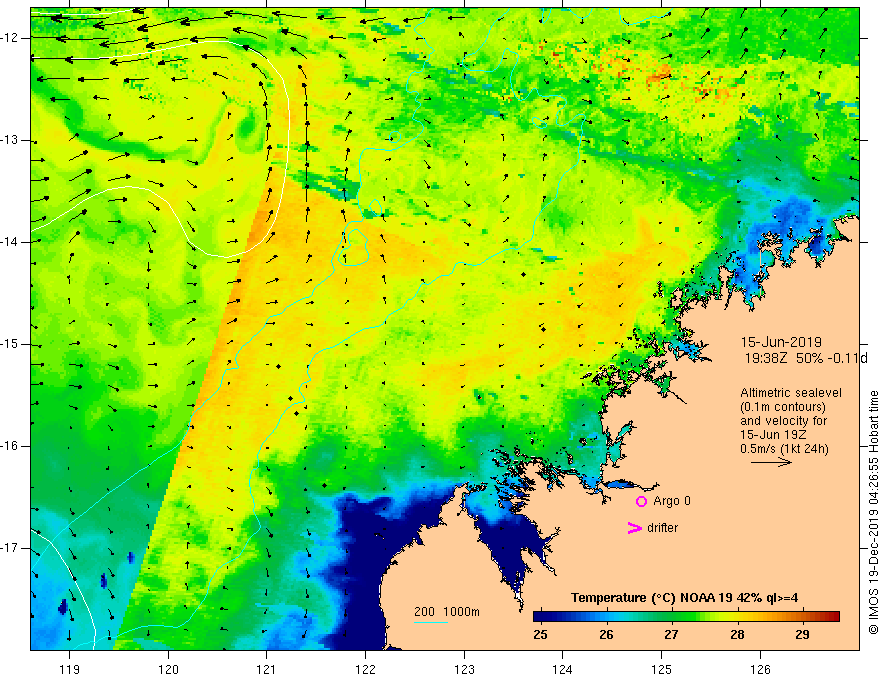Click the 'Temperature (°C) NOAA 19 42% ql>=4' title
Viewport: 880px width, 680px height.
[x=684, y=598]
